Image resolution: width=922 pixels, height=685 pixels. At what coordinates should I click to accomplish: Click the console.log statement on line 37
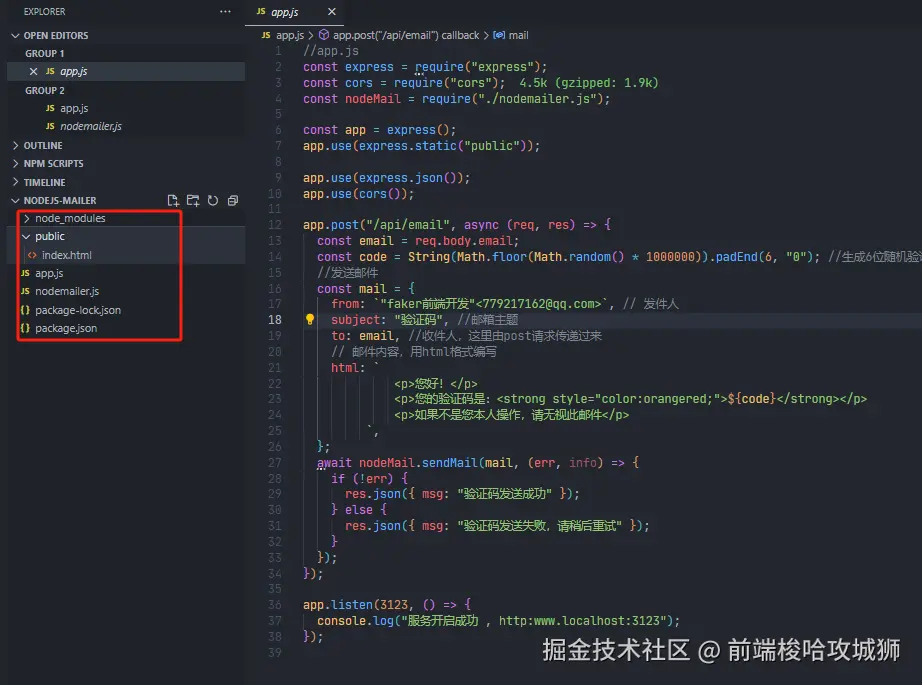pyautogui.click(x=498, y=621)
